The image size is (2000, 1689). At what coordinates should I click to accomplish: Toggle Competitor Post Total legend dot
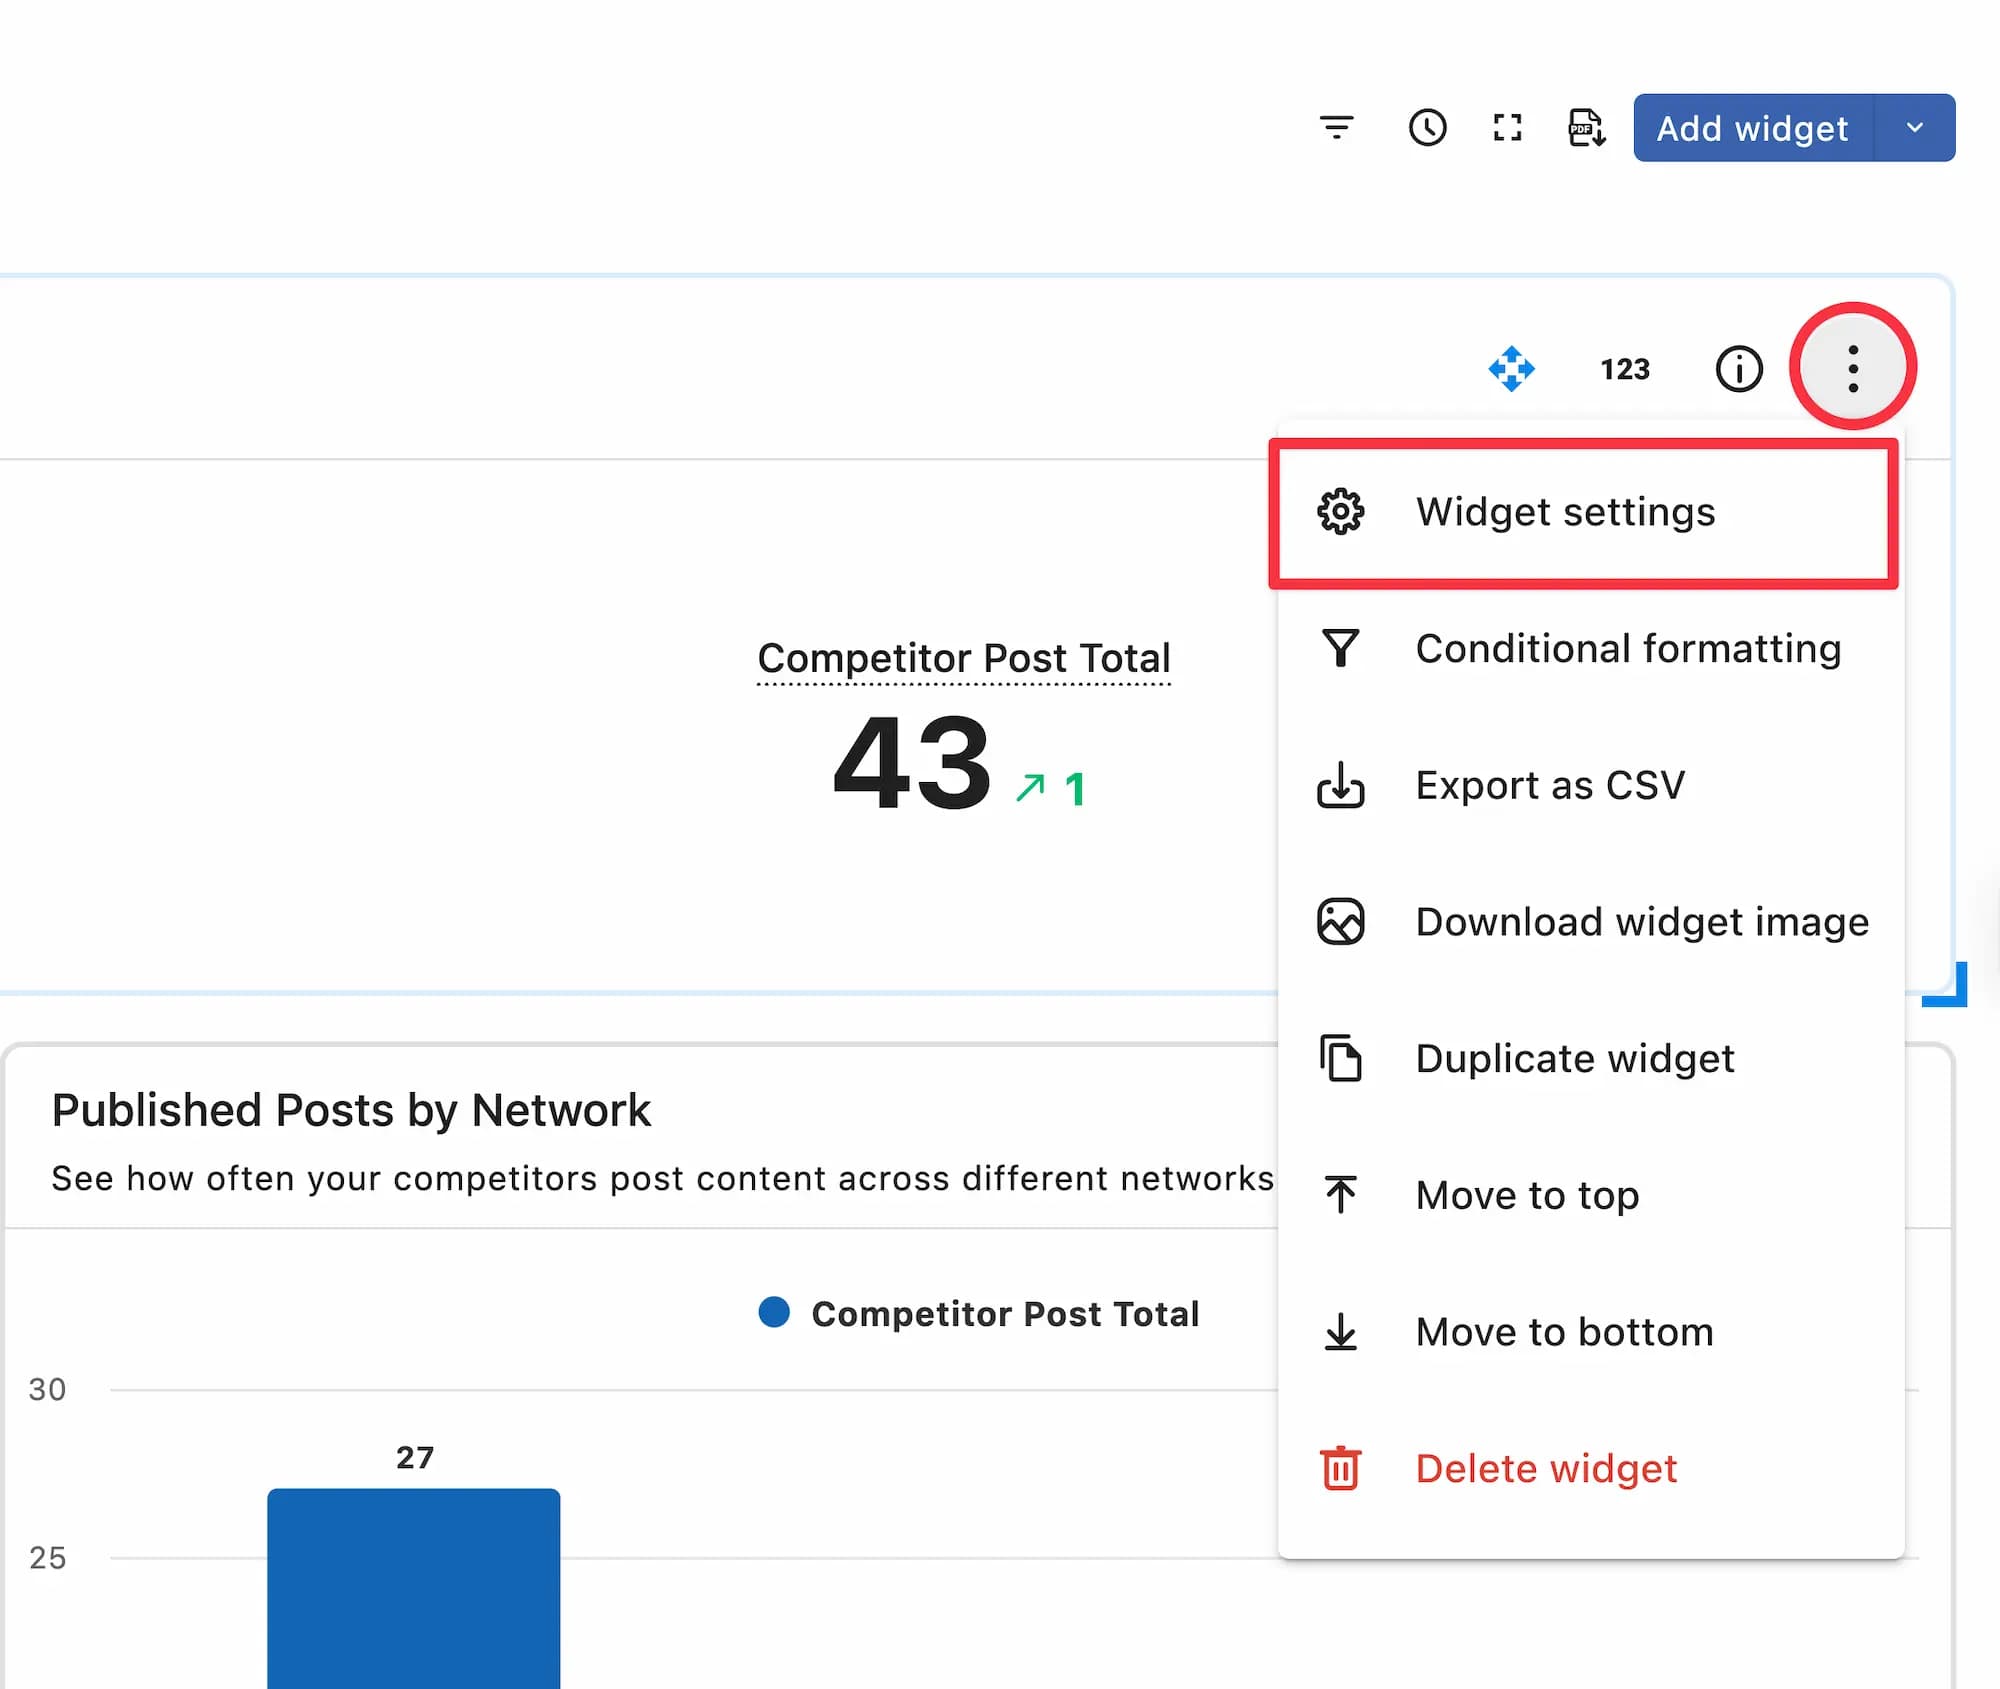(x=774, y=1312)
